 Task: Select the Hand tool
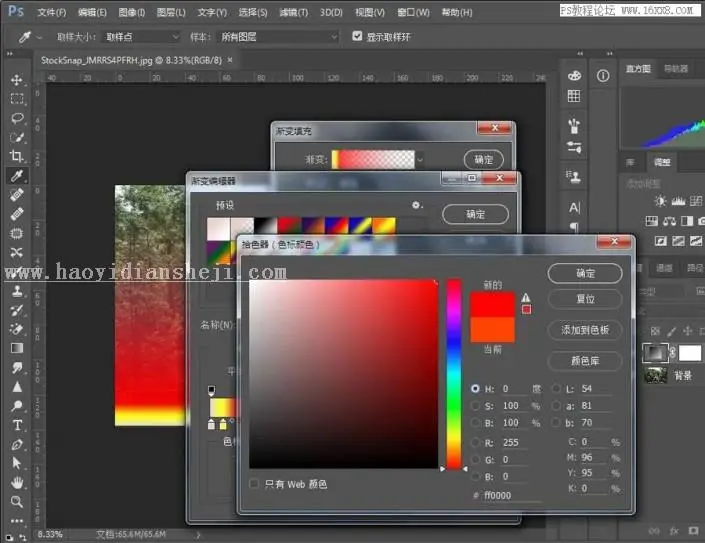[17, 482]
